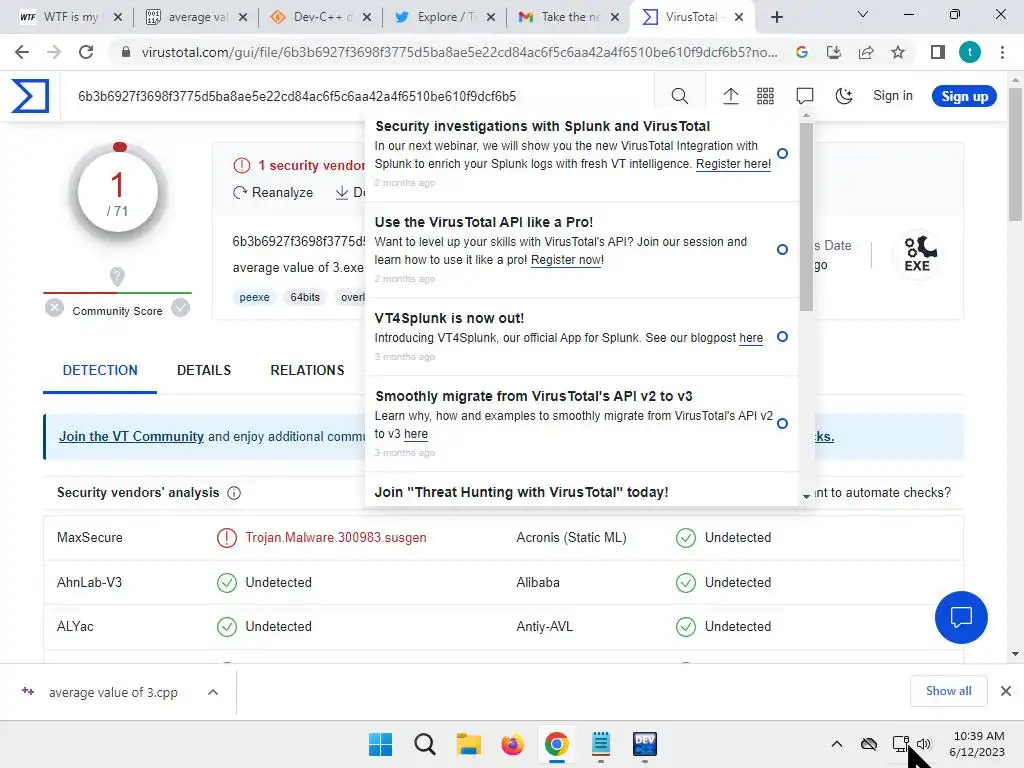
Task: Click the EXE file type icon
Action: [x=918, y=254]
